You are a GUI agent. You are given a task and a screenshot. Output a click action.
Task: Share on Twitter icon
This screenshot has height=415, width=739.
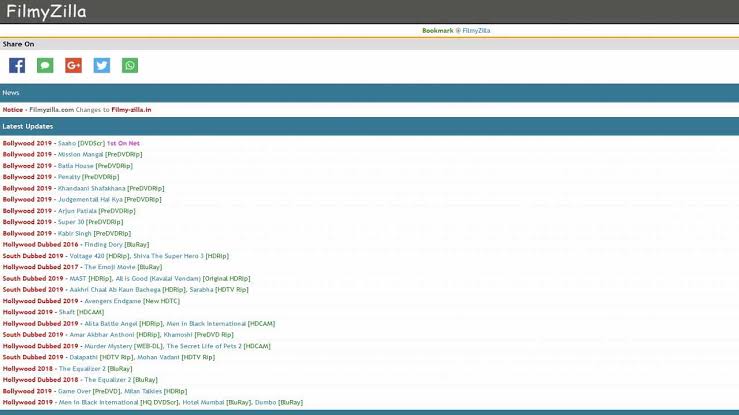click(102, 65)
